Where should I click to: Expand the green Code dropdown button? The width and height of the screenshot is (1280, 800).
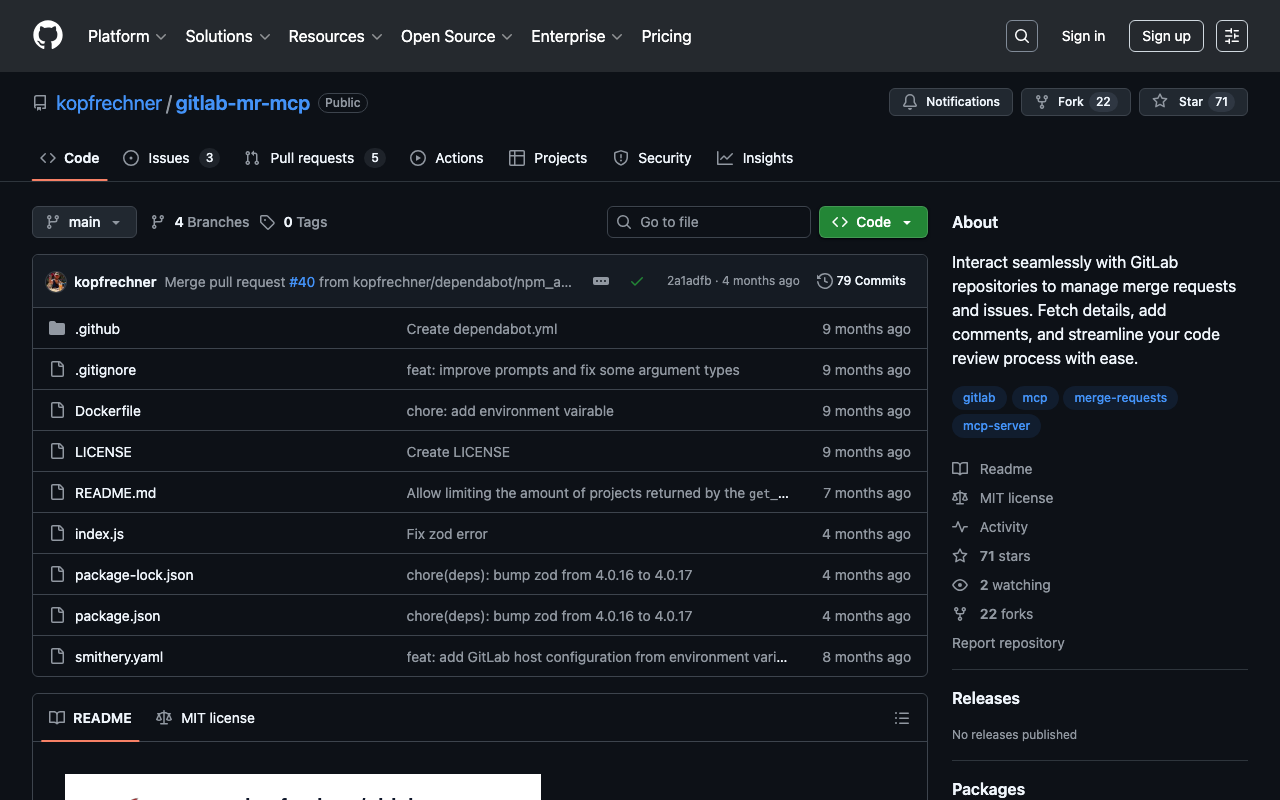tap(872, 222)
